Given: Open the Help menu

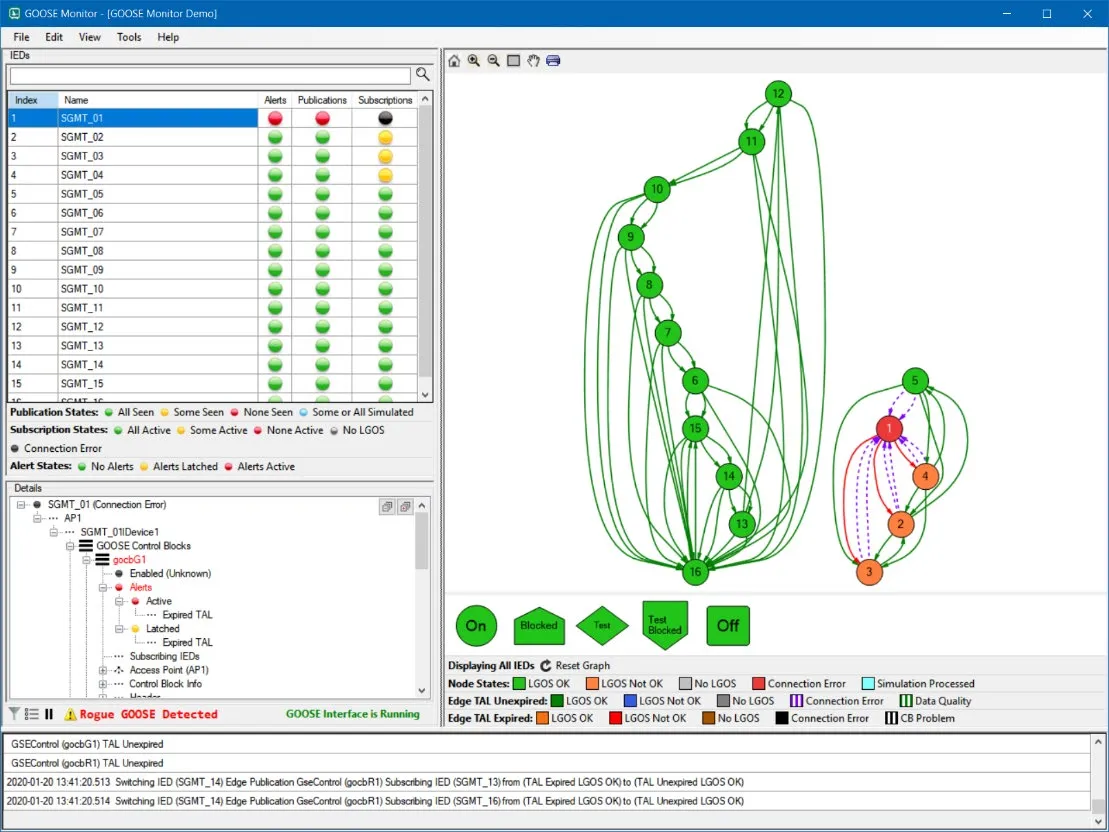Looking at the screenshot, I should click(x=168, y=37).
